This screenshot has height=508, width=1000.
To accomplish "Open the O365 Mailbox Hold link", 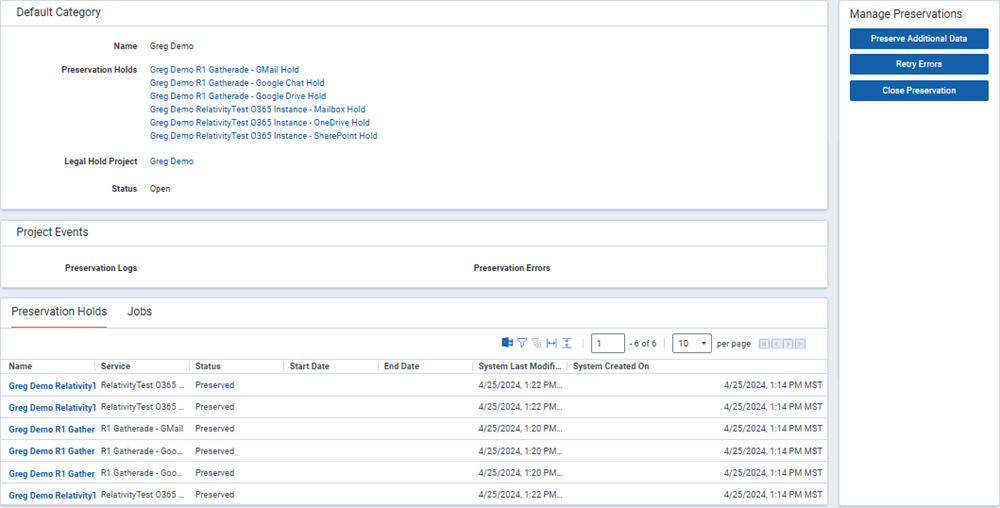I will (x=258, y=110).
